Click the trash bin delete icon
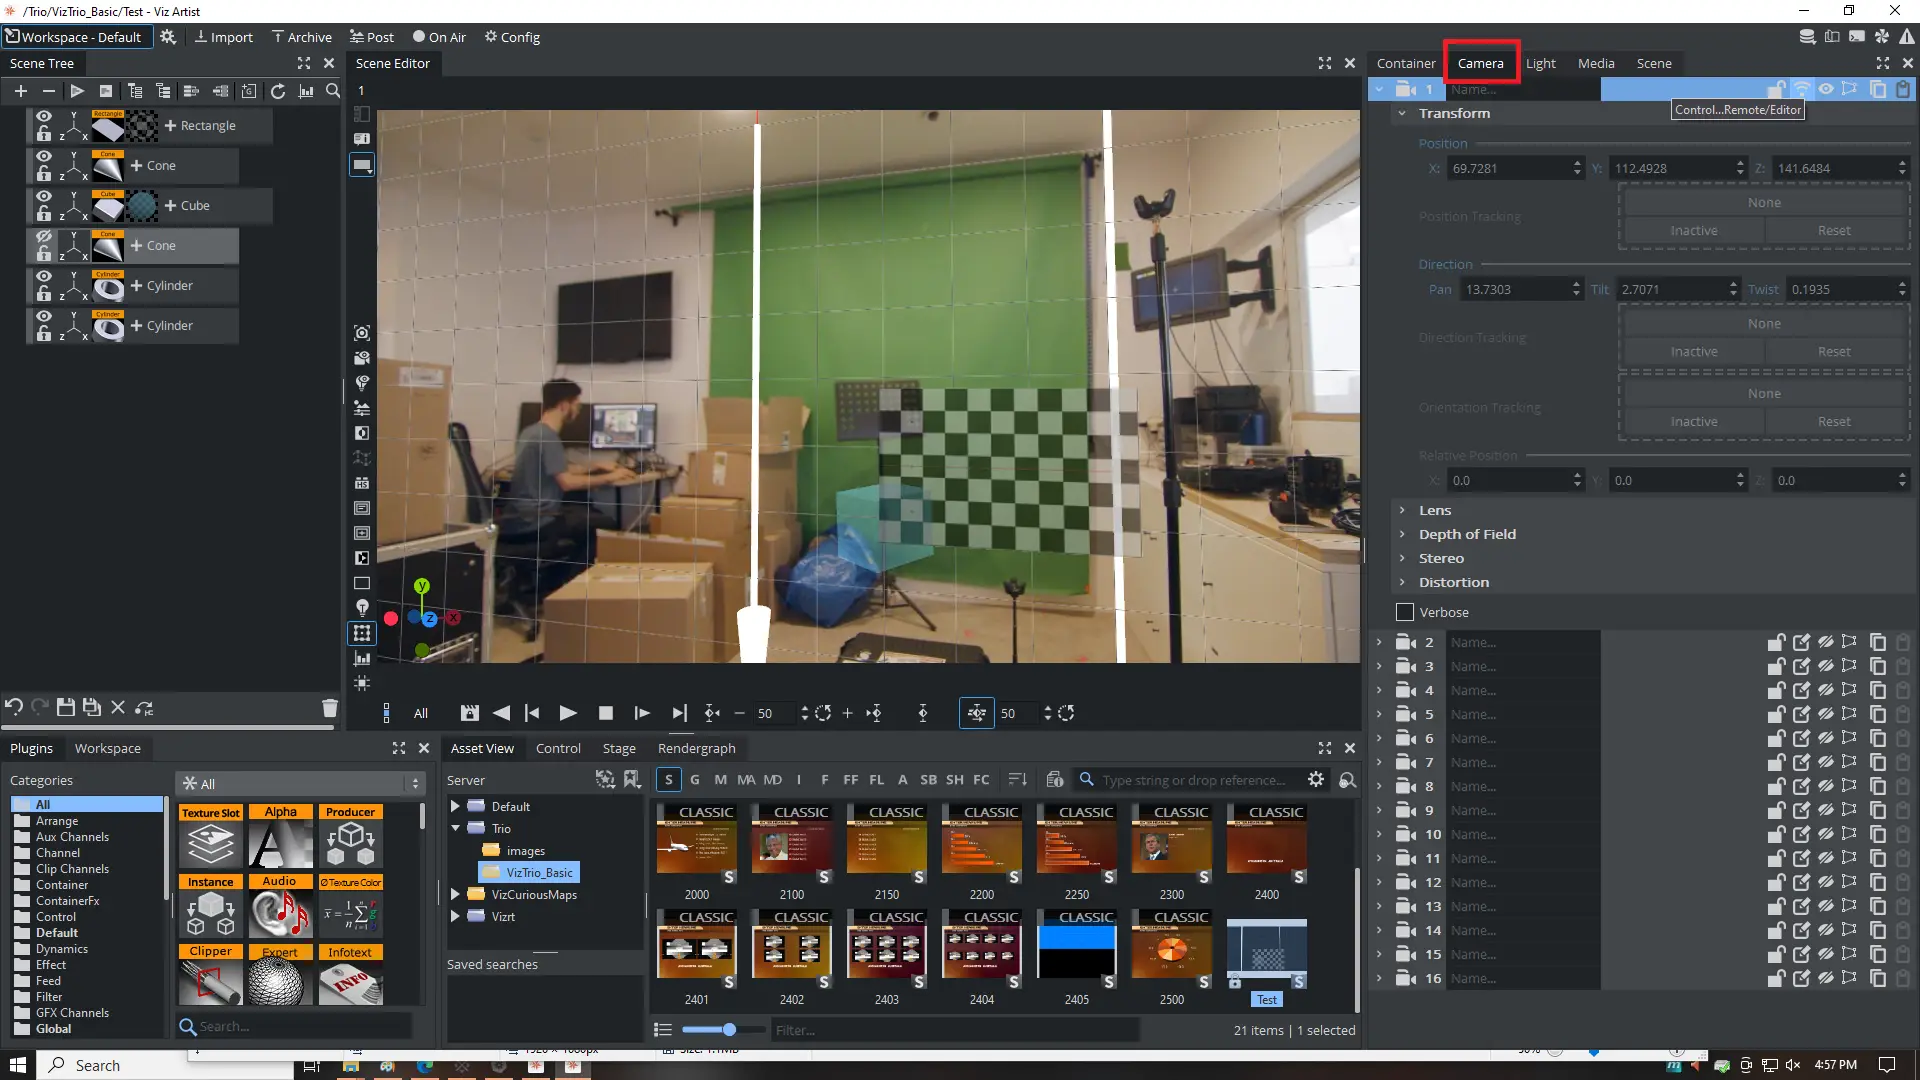This screenshot has width=1920, height=1080. (329, 708)
